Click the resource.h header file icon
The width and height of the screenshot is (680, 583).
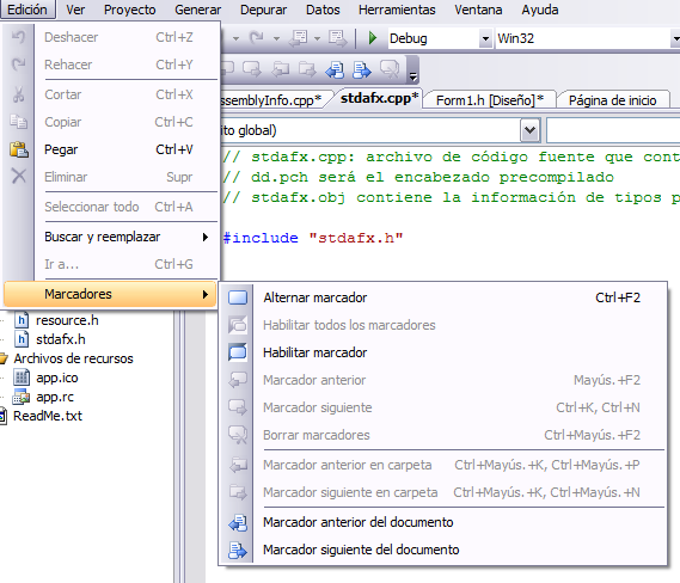point(21,320)
